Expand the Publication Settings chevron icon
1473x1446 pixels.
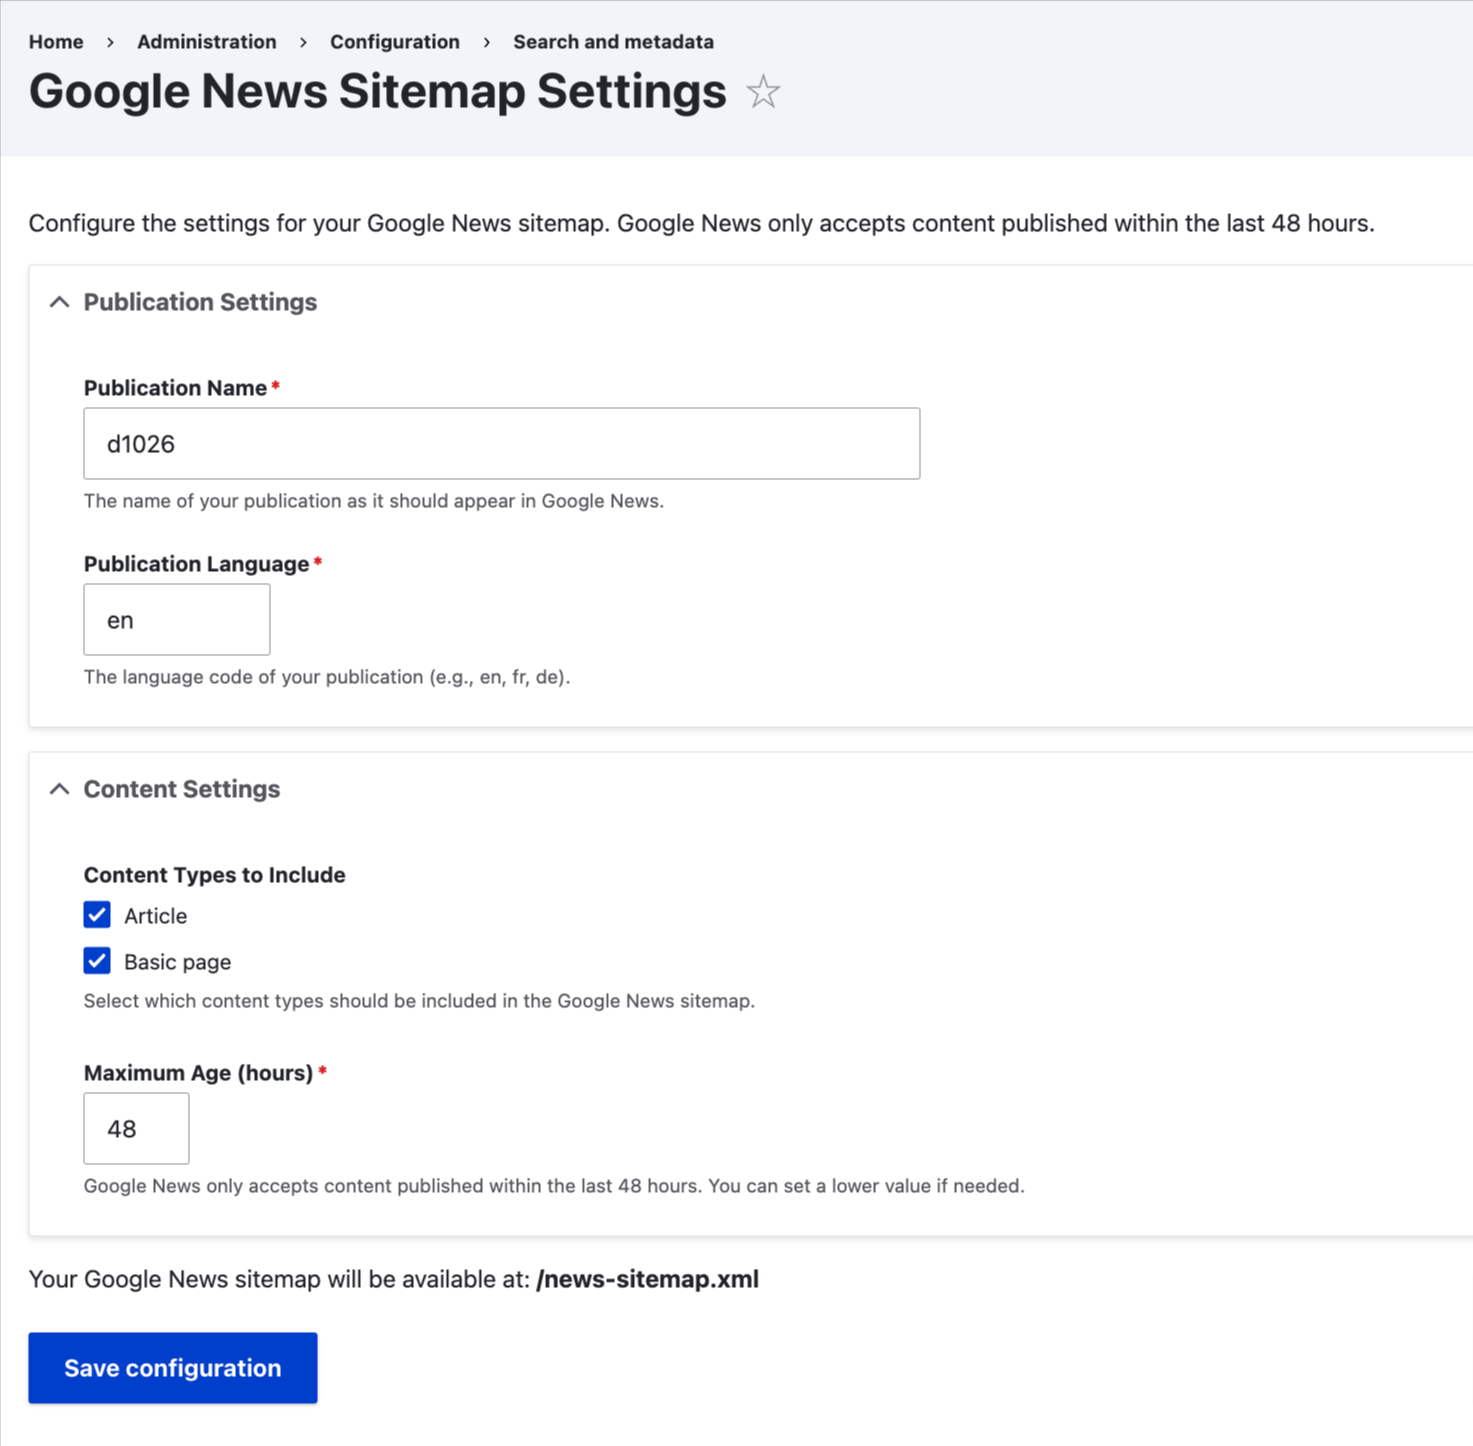tap(58, 302)
